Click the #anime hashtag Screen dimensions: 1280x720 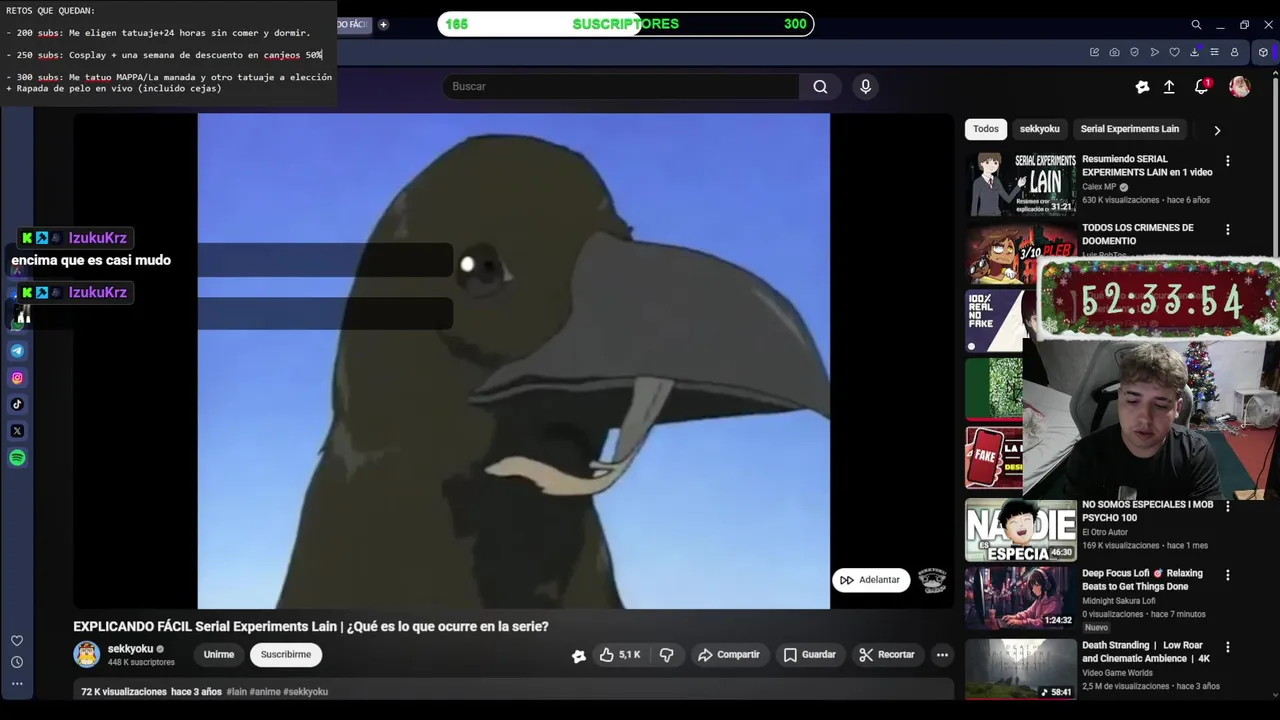click(265, 692)
